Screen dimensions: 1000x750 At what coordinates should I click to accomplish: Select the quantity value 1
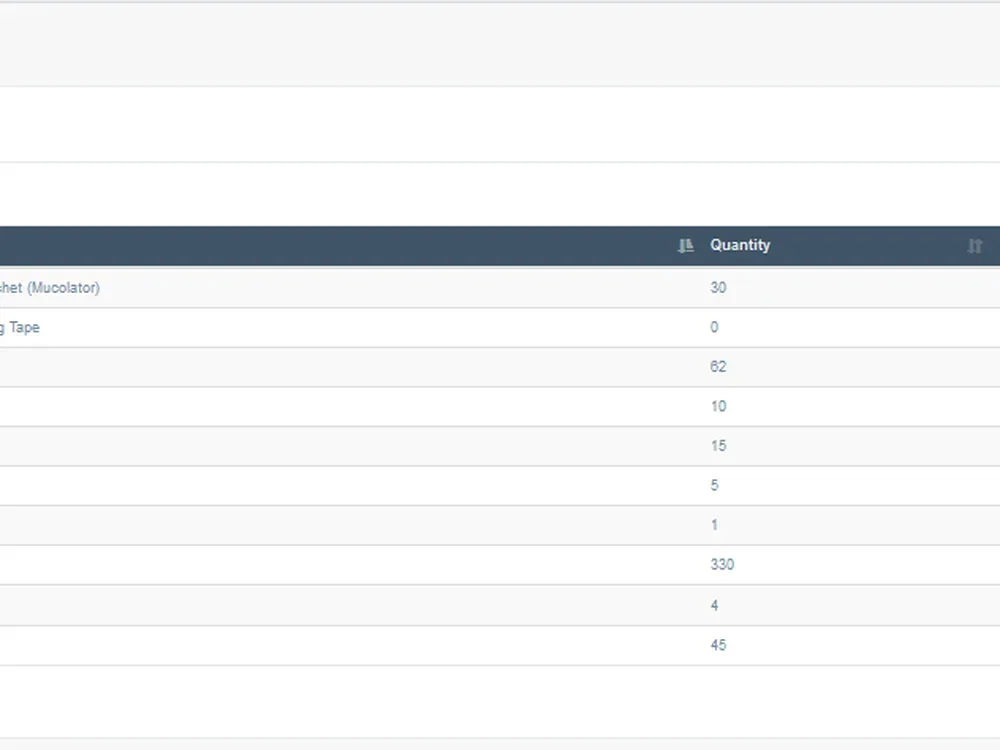pyautogui.click(x=714, y=525)
